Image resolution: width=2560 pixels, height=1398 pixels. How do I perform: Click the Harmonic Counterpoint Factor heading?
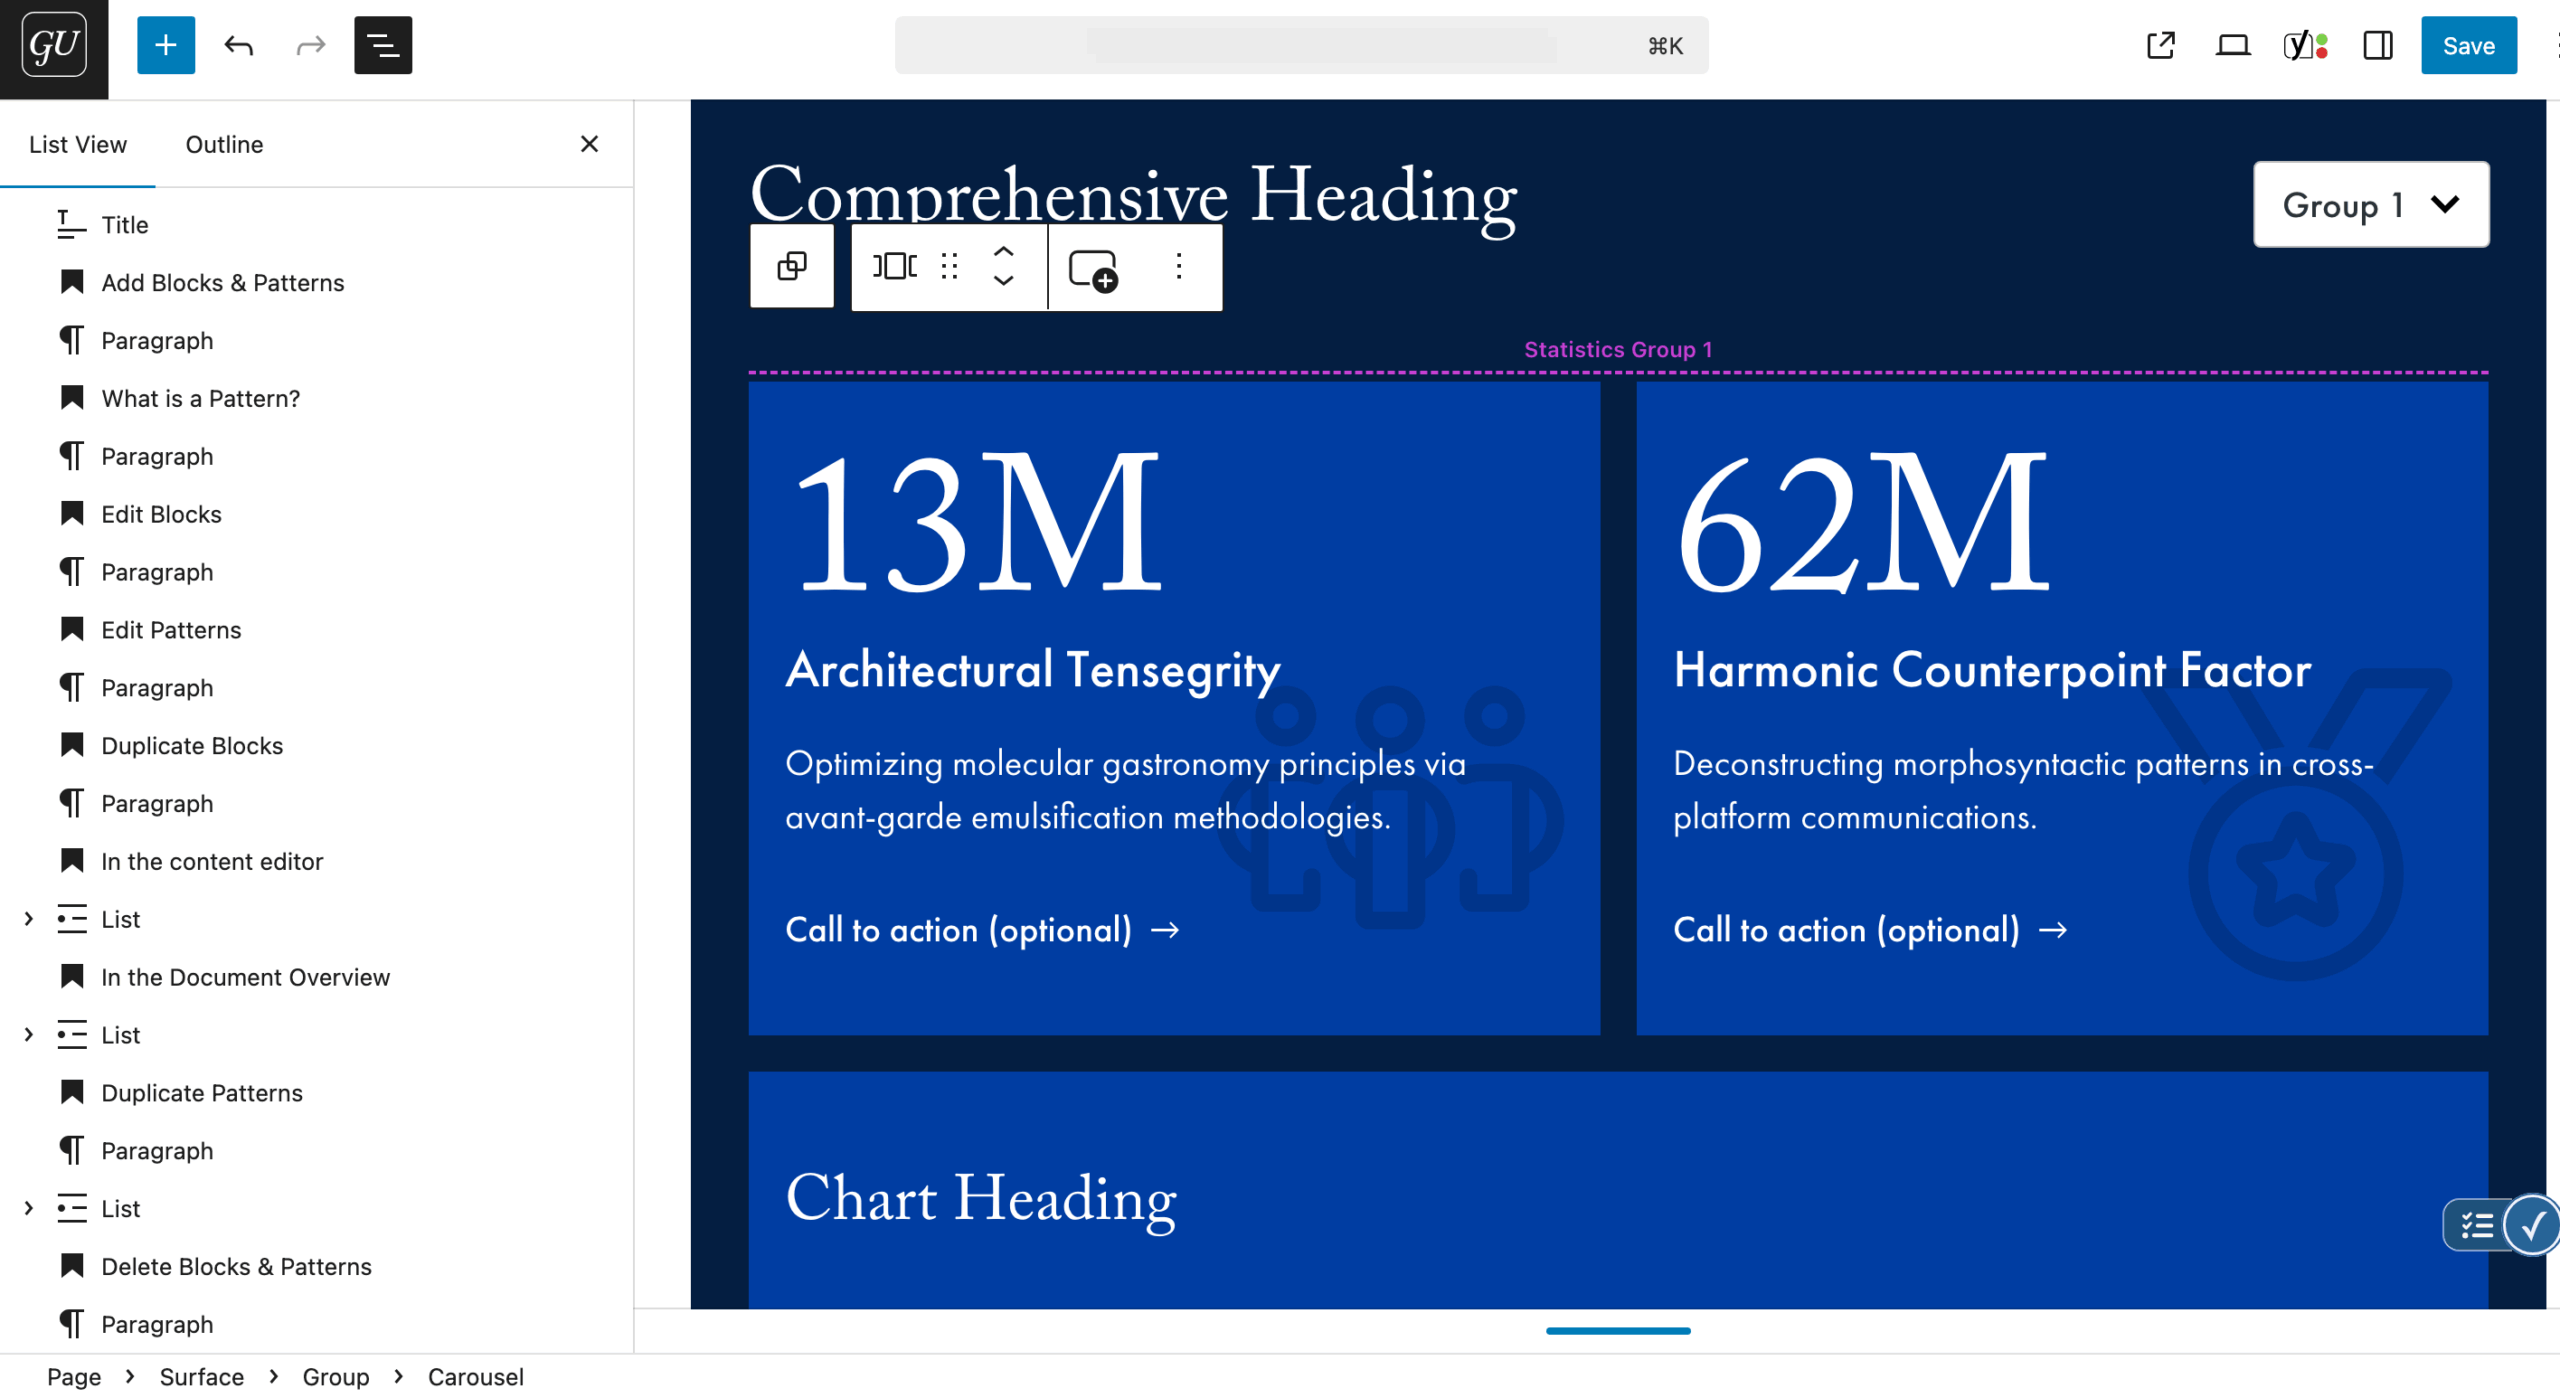click(1993, 670)
